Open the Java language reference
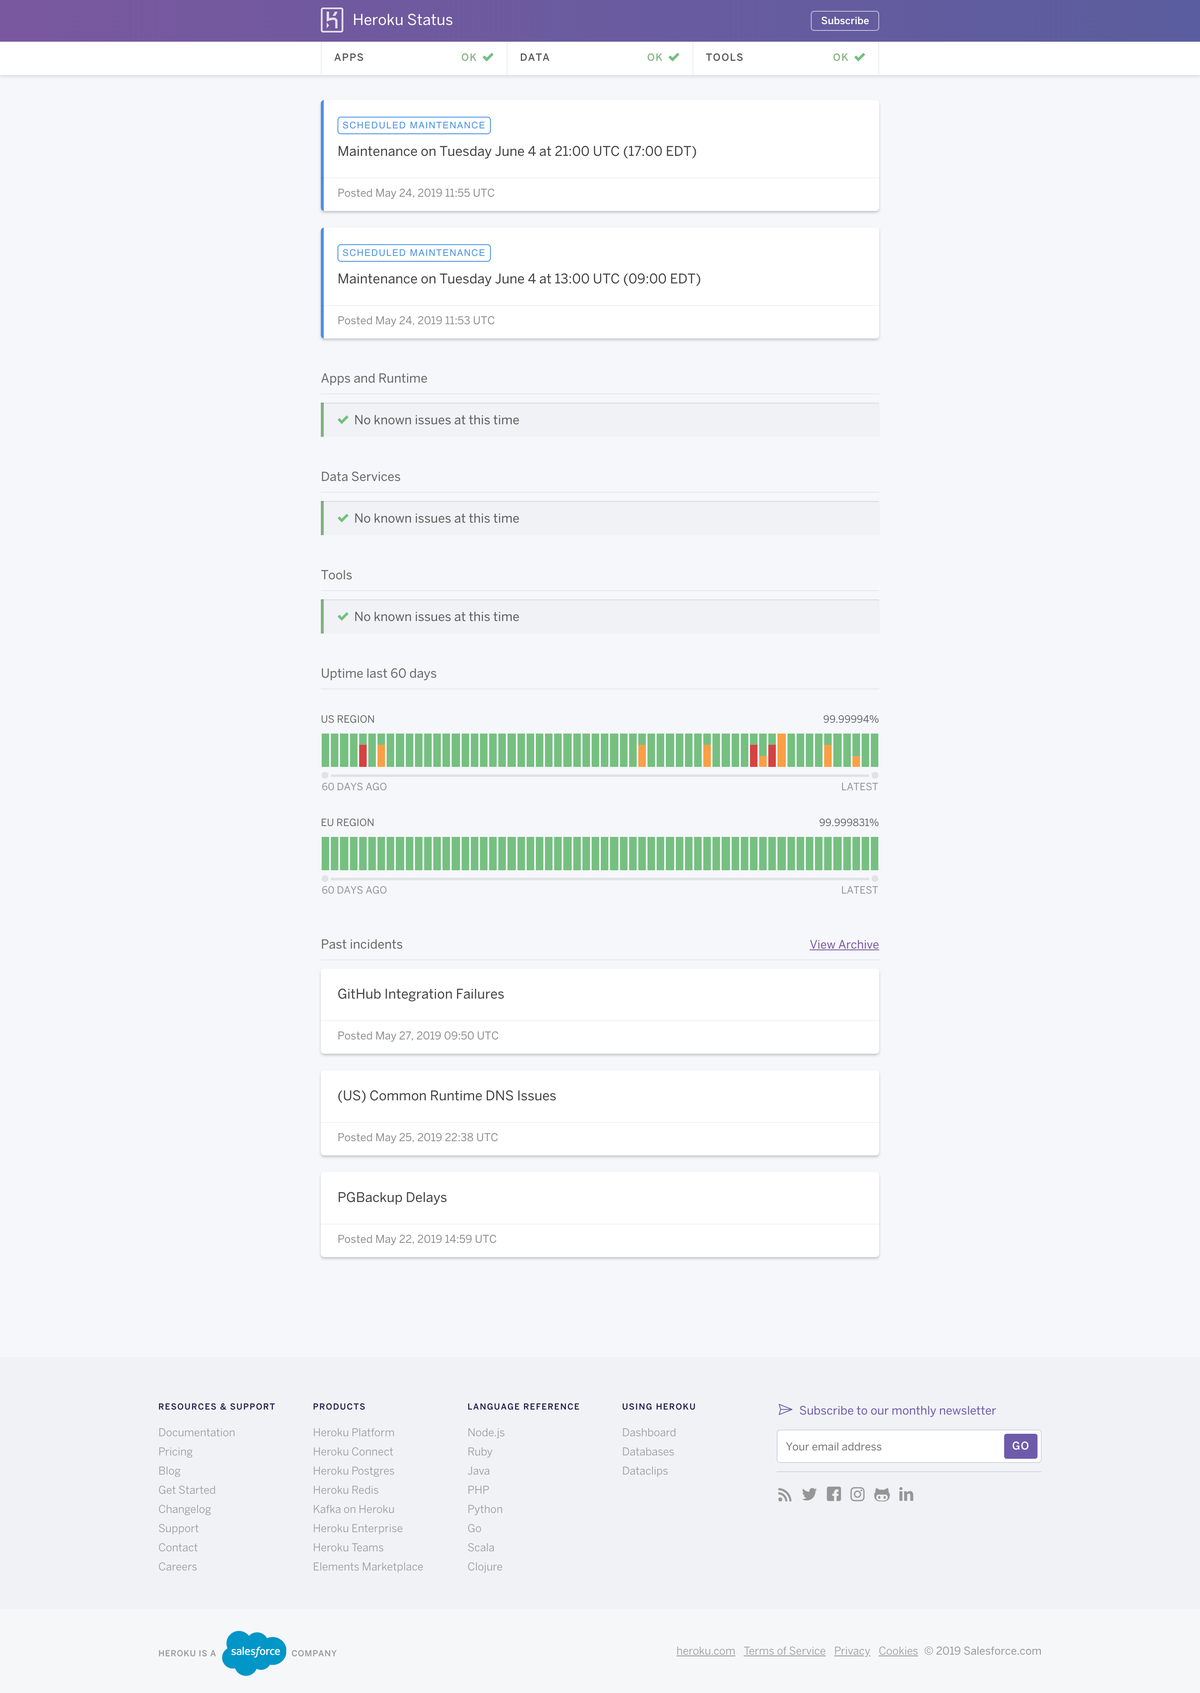This screenshot has height=1693, width=1200. pyautogui.click(x=479, y=1471)
